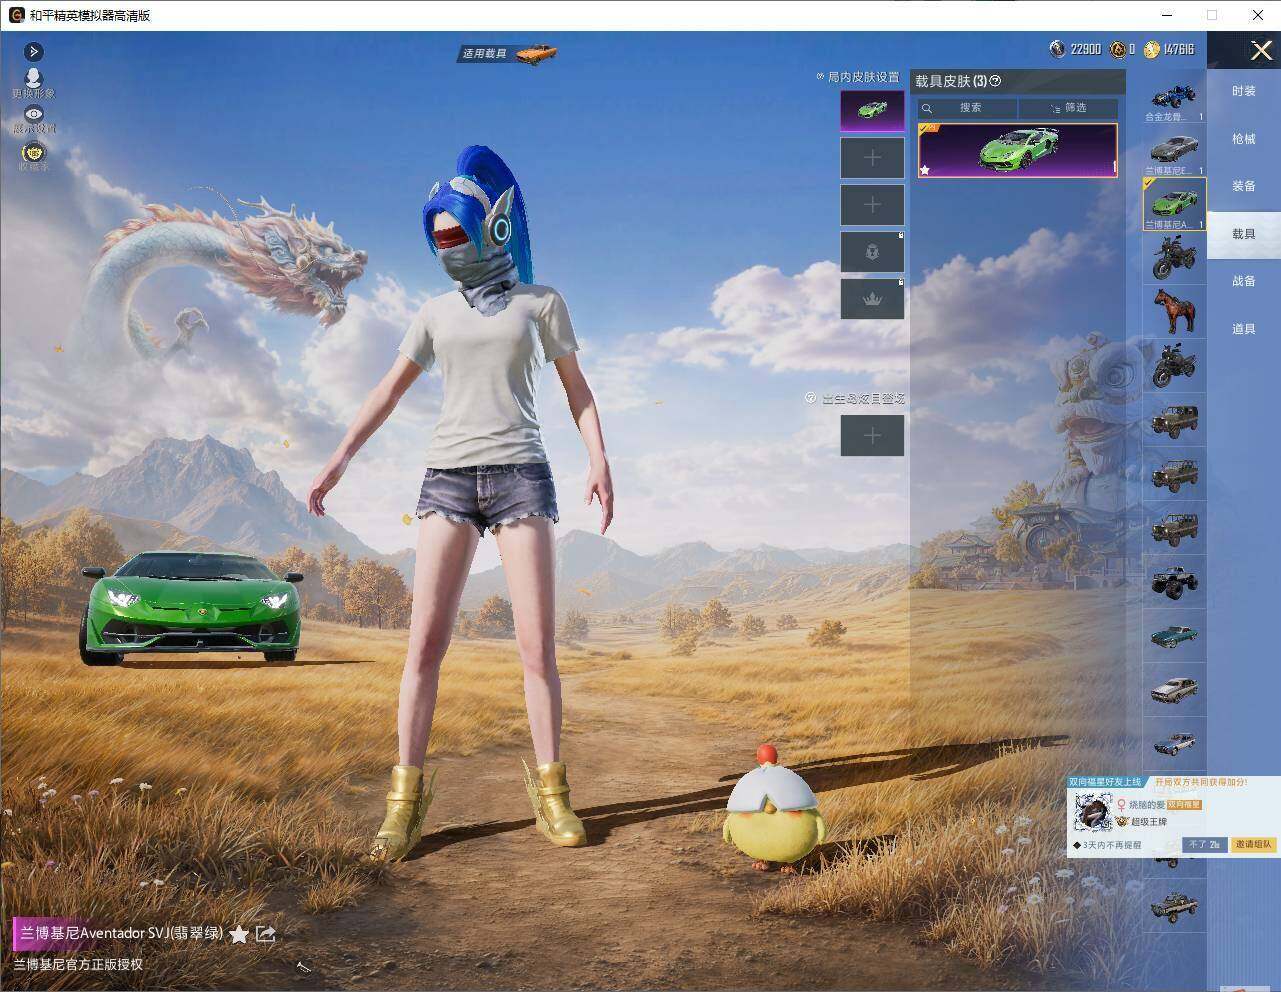1281x992 pixels.
Task: Select the brown horse mount
Action: [x=1174, y=312]
